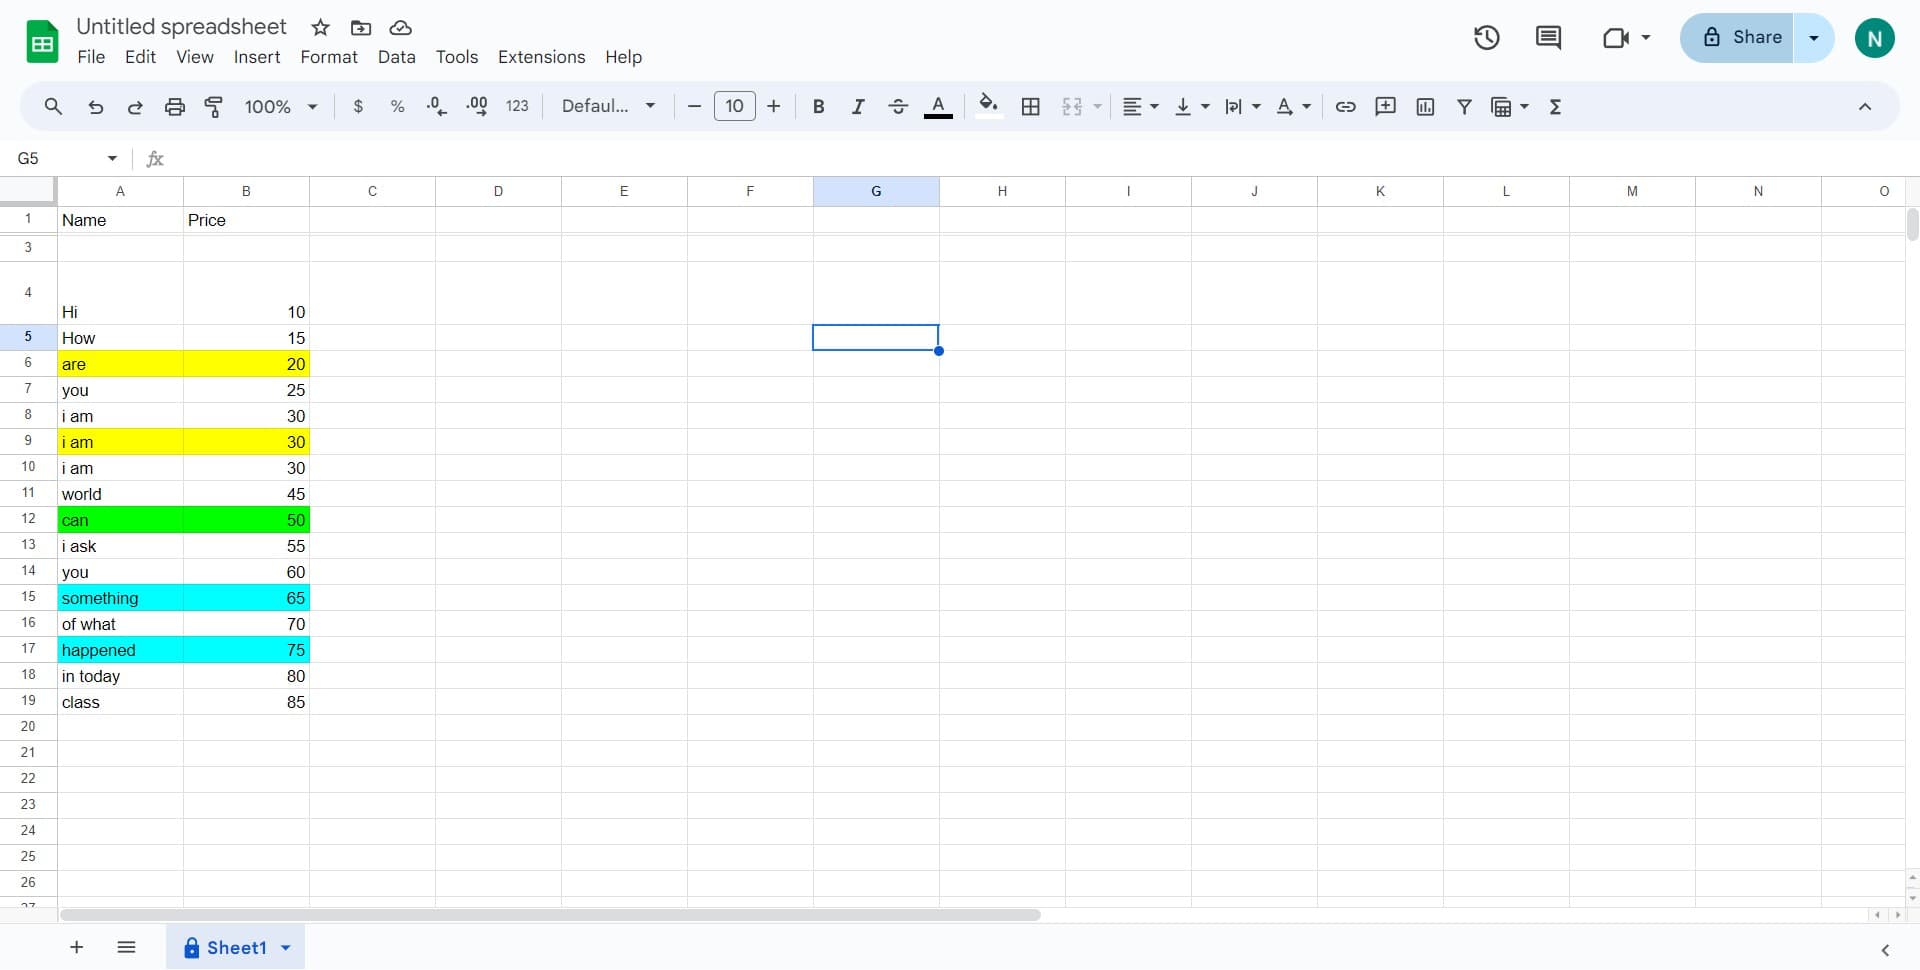This screenshot has height=970, width=1920.
Task: Toggle italic text formatting
Action: click(858, 107)
